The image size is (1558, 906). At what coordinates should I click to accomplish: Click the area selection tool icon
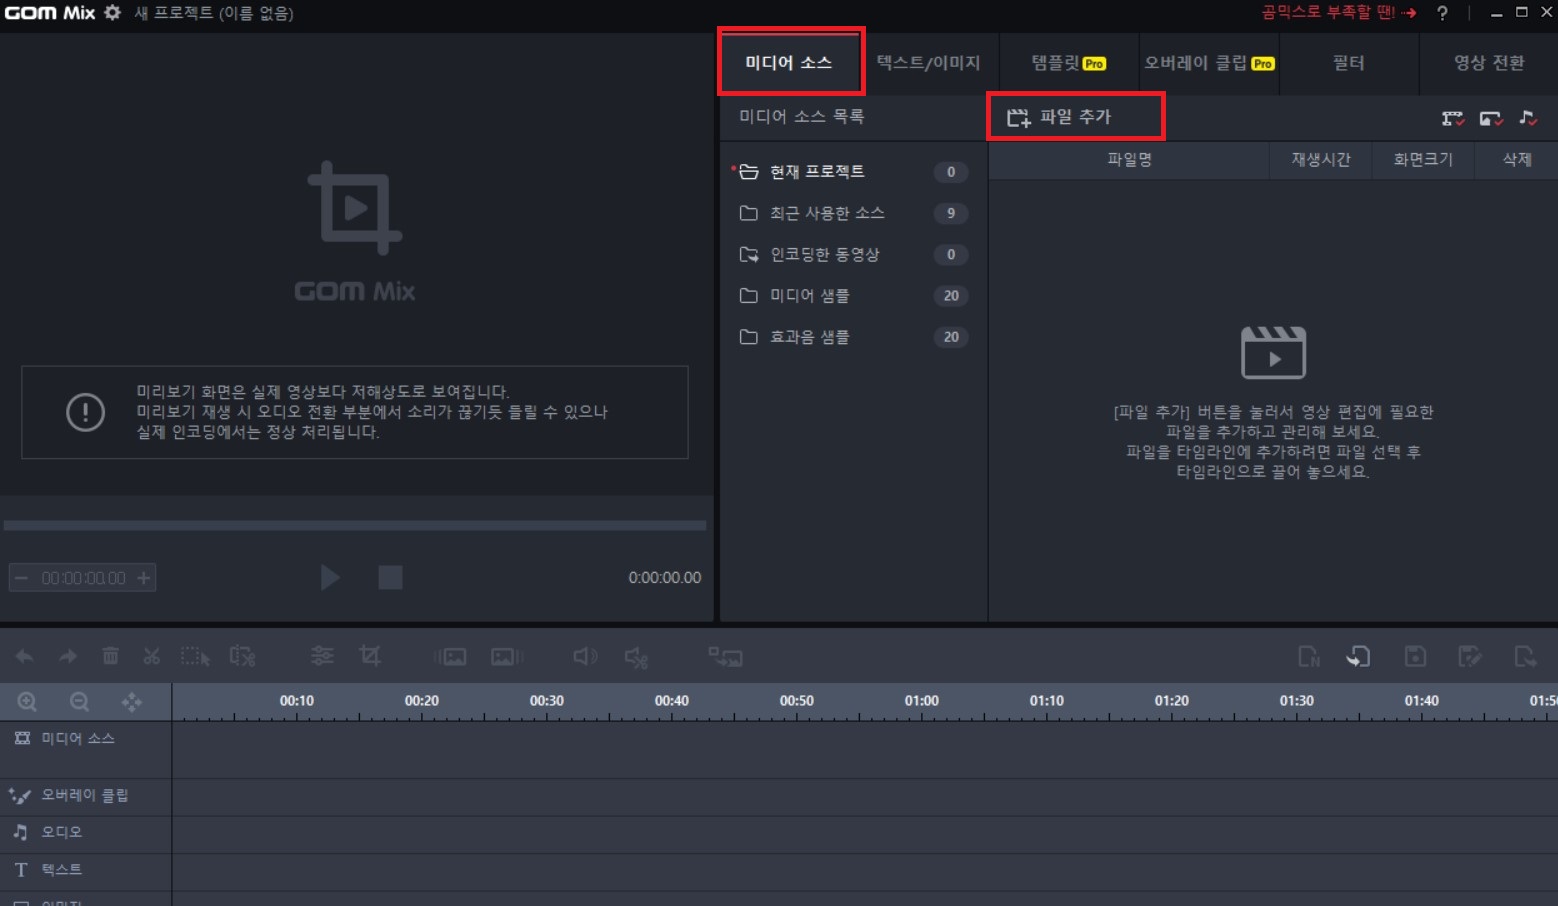pyautogui.click(x=195, y=656)
